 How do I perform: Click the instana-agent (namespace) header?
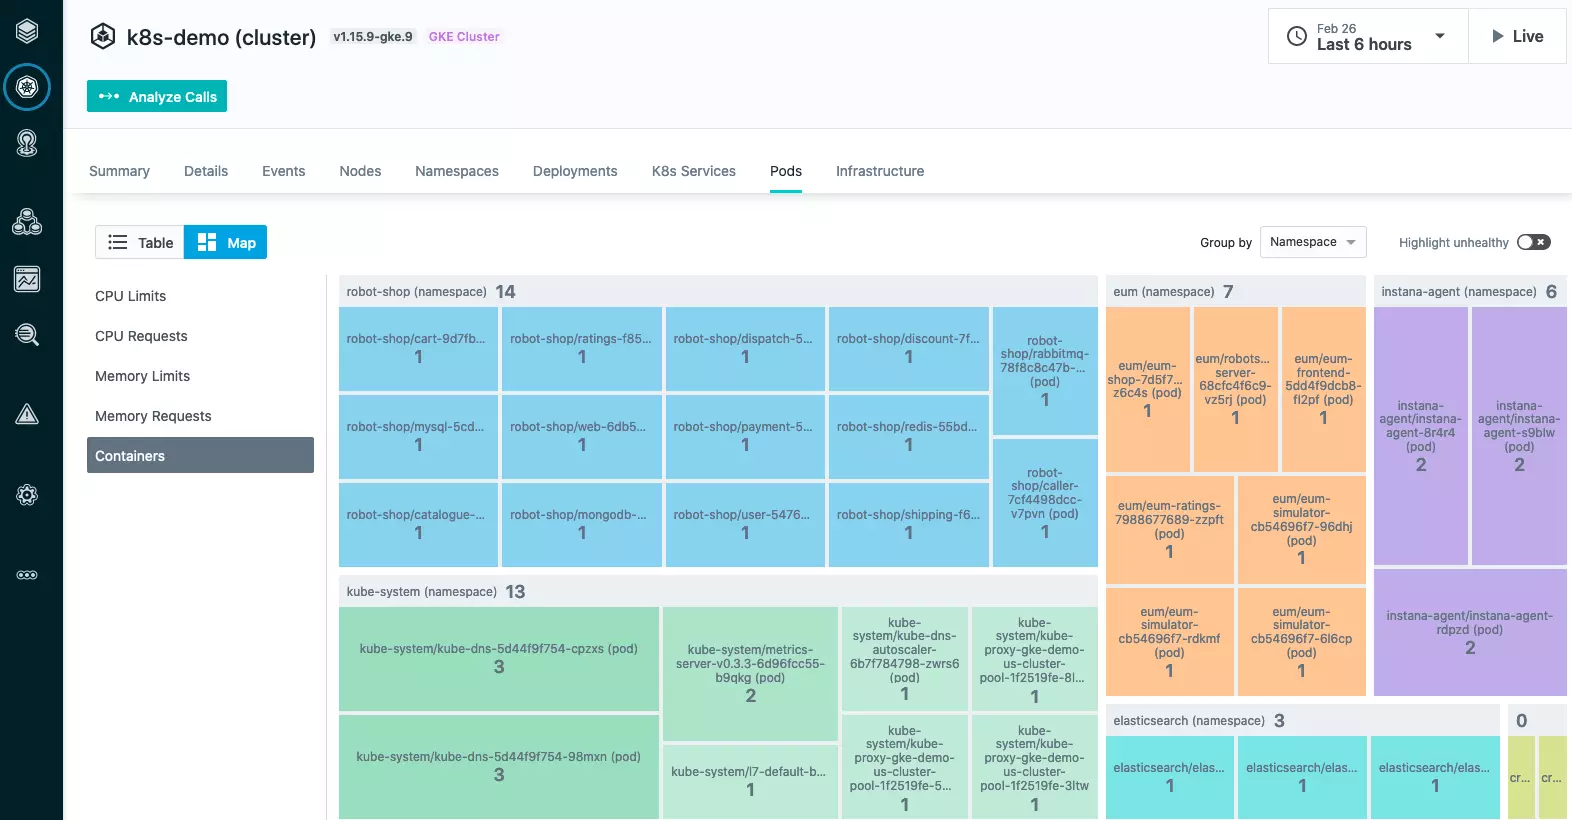[1470, 291]
